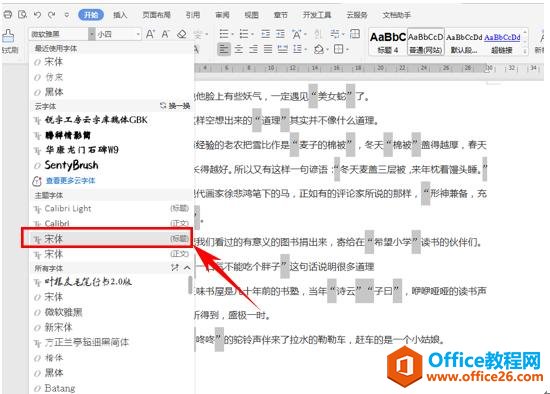Image resolution: width=550 pixels, height=394 pixels.
Task: Increase font size with larger A icon
Action: coord(150,34)
